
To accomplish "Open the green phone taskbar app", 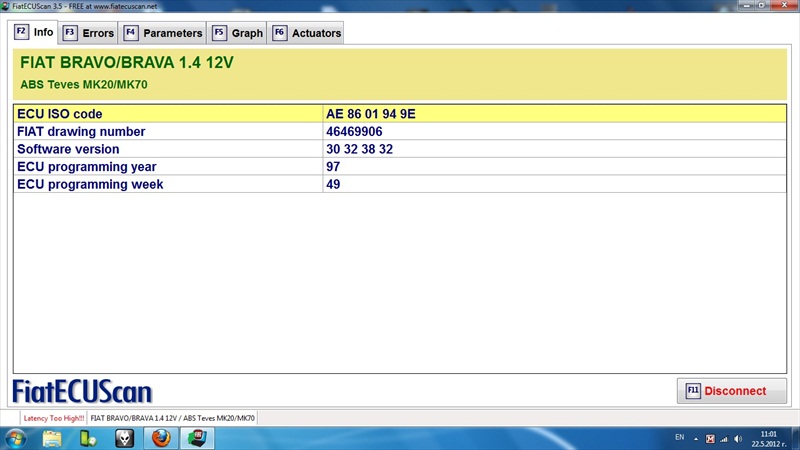I will coord(88,438).
